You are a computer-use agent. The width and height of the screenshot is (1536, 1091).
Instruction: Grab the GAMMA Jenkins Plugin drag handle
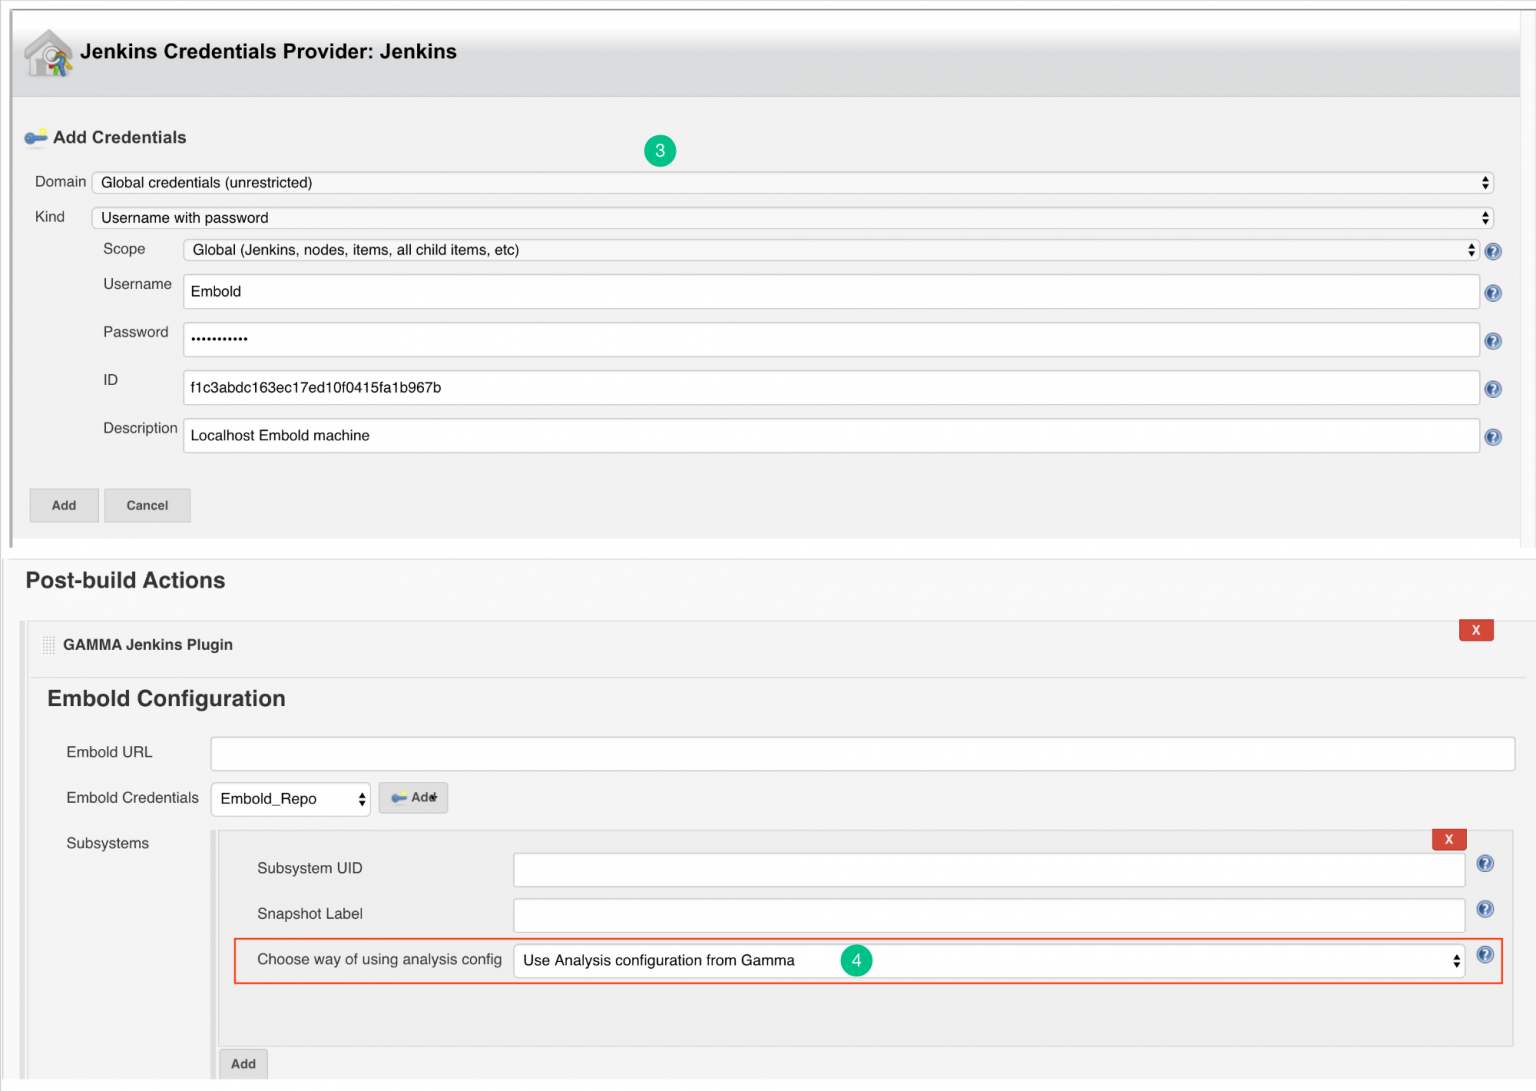(47, 644)
